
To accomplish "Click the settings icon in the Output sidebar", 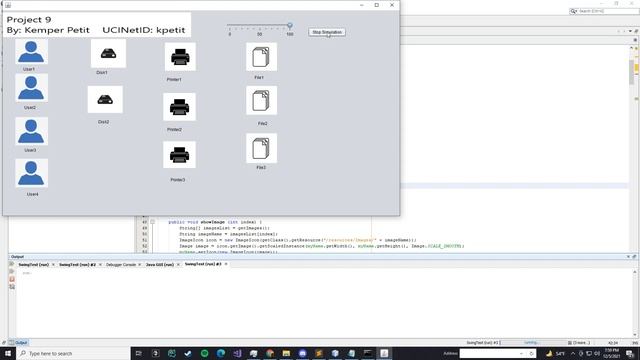I will [x=12, y=287].
